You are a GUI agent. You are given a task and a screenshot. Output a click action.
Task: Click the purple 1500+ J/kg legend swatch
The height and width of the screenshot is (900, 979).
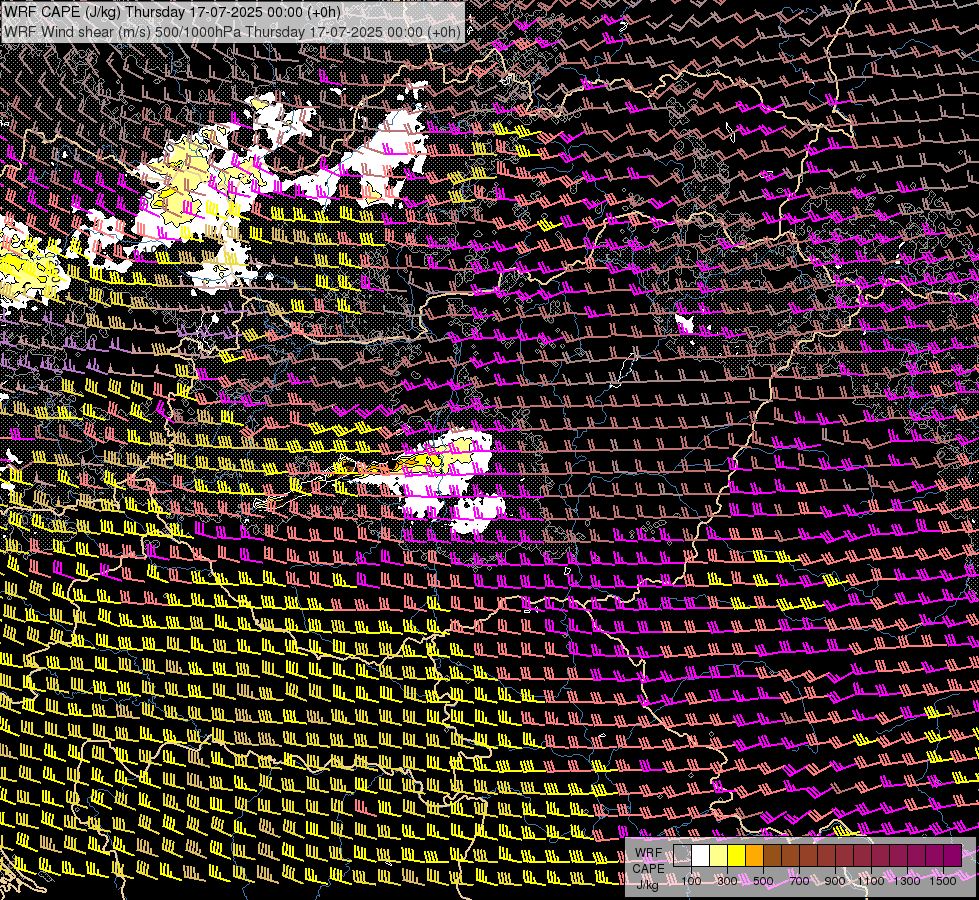click(x=952, y=855)
